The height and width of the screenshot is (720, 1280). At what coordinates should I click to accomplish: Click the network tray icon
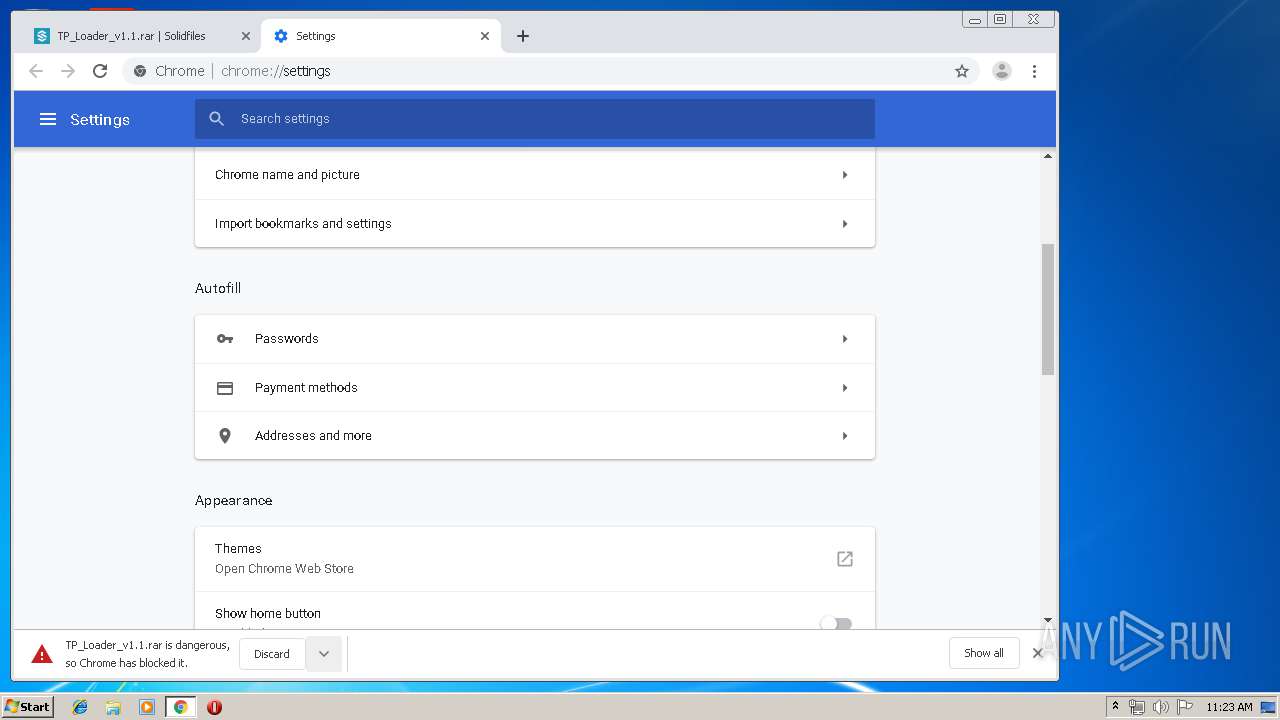pos(1137,707)
